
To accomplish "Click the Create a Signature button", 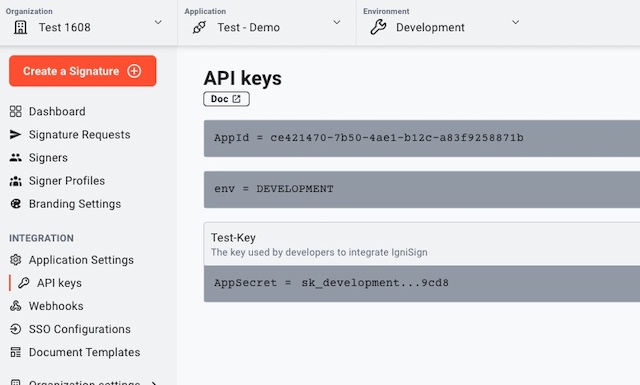I will pyautogui.click(x=82, y=71).
